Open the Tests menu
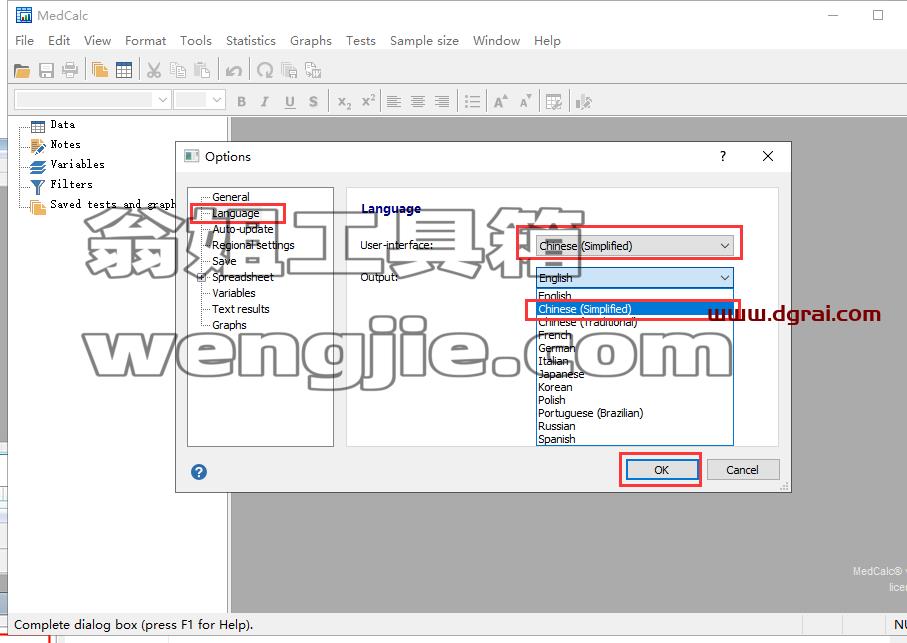The width and height of the screenshot is (907, 643). coord(361,40)
